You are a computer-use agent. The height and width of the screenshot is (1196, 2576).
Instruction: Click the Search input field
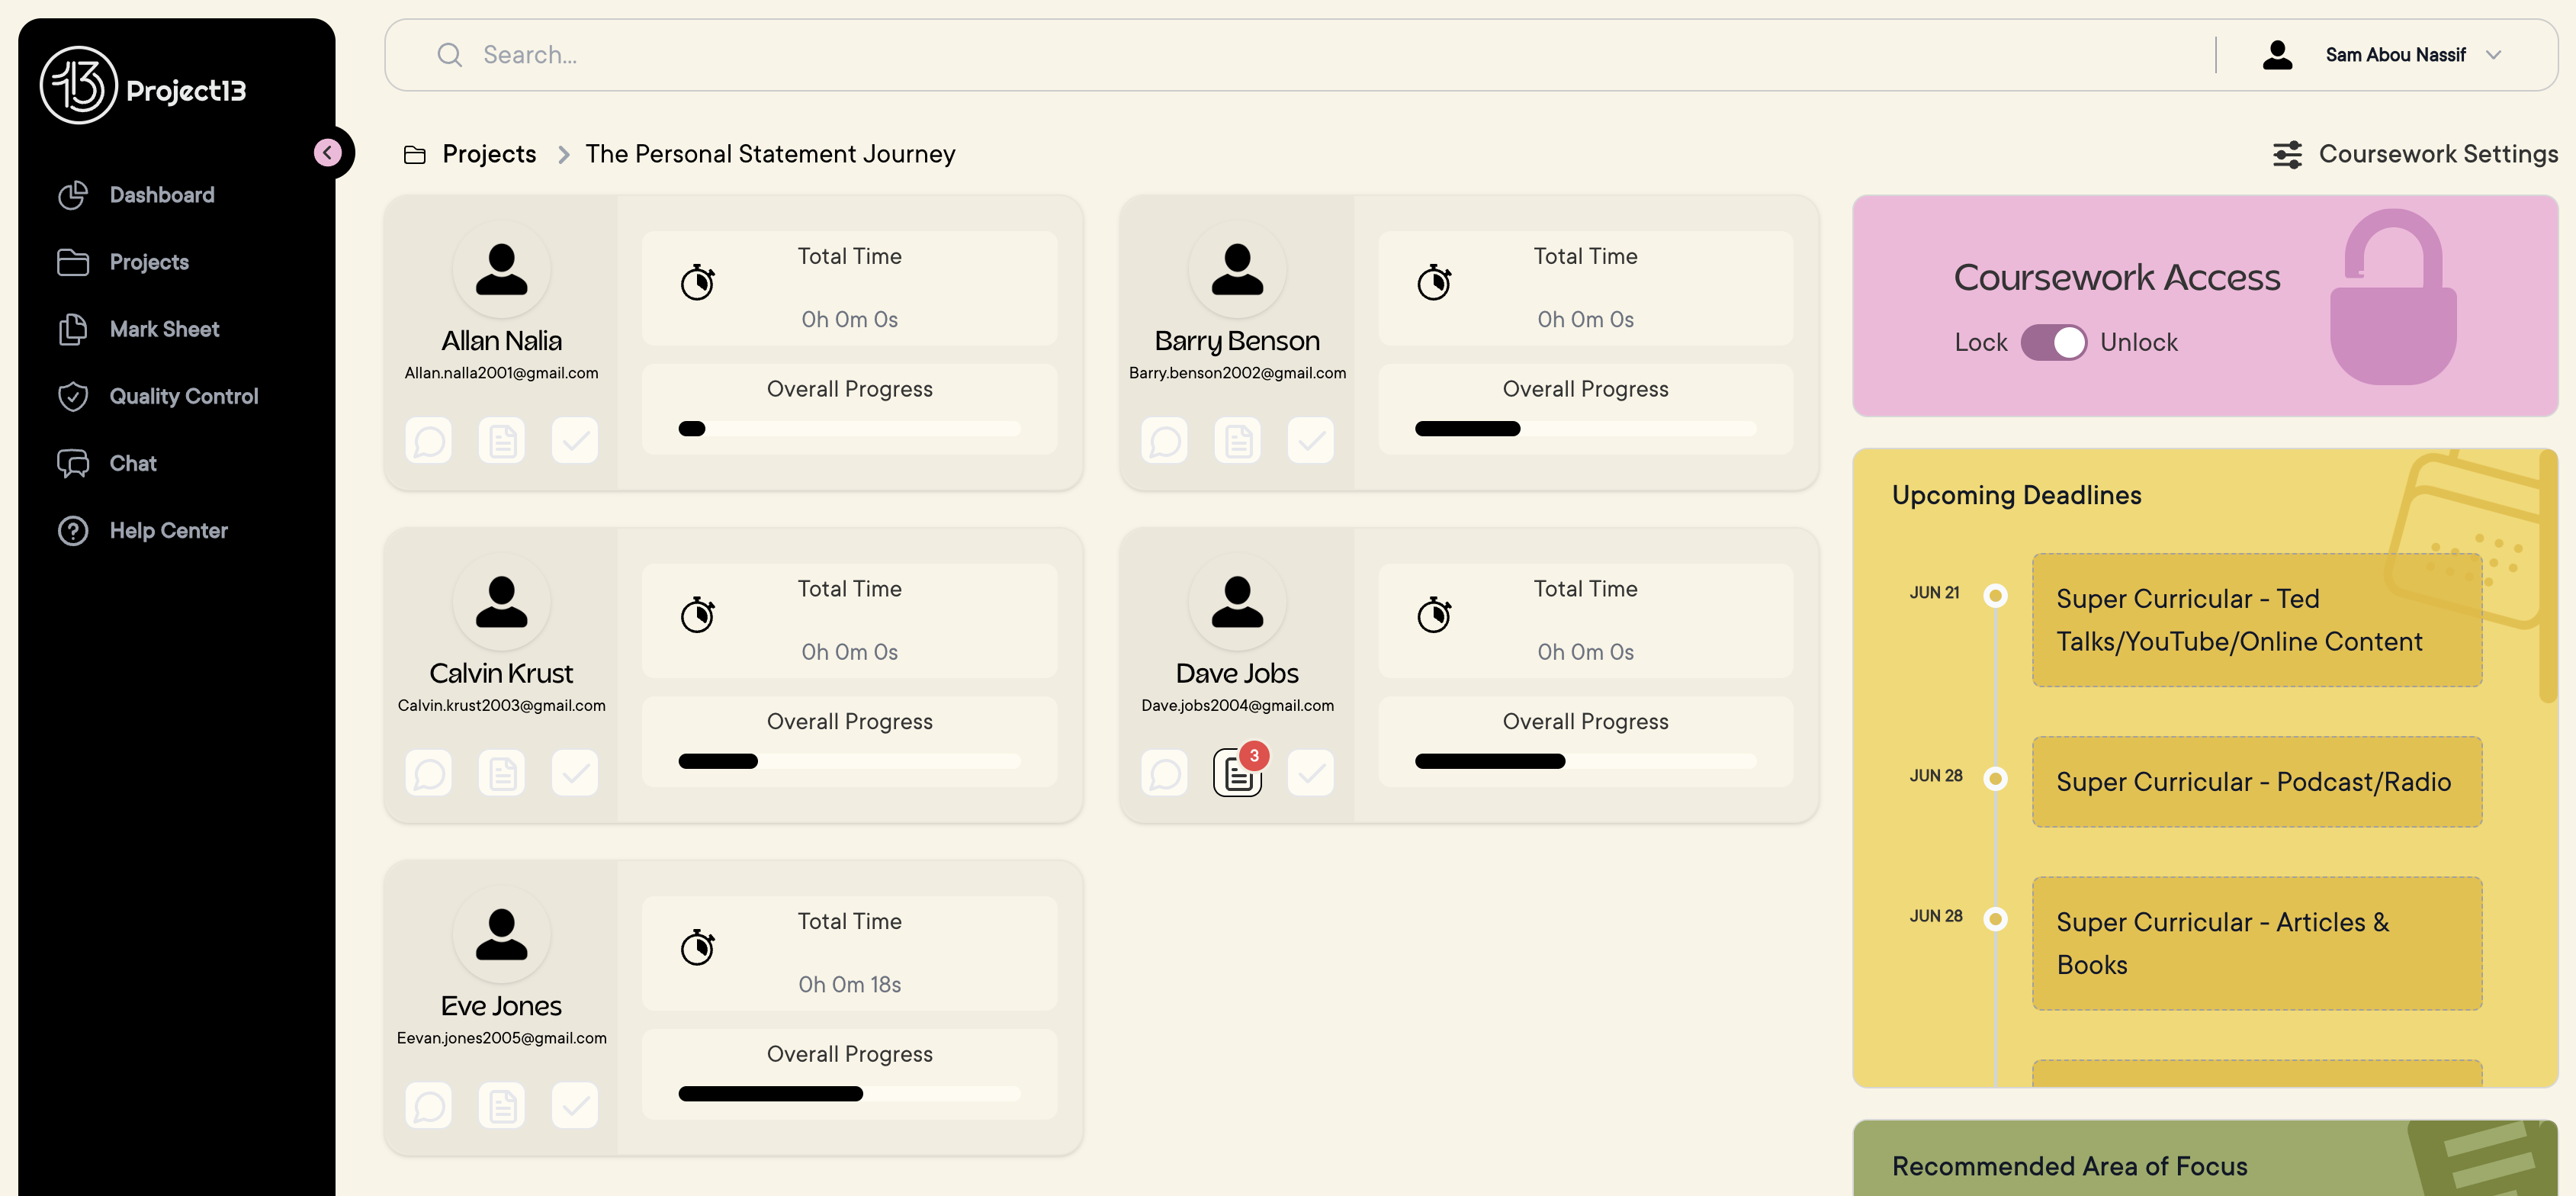point(1300,55)
